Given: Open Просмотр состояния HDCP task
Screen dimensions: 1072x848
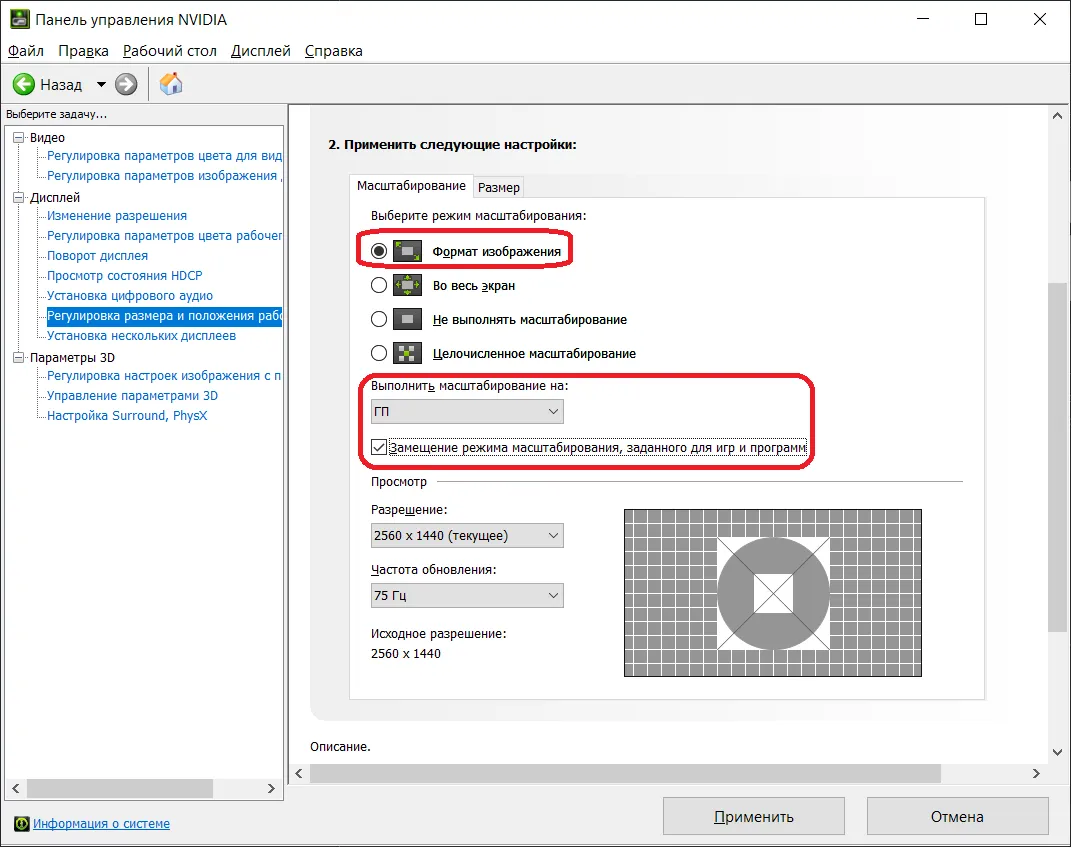Looking at the screenshot, I should point(124,276).
